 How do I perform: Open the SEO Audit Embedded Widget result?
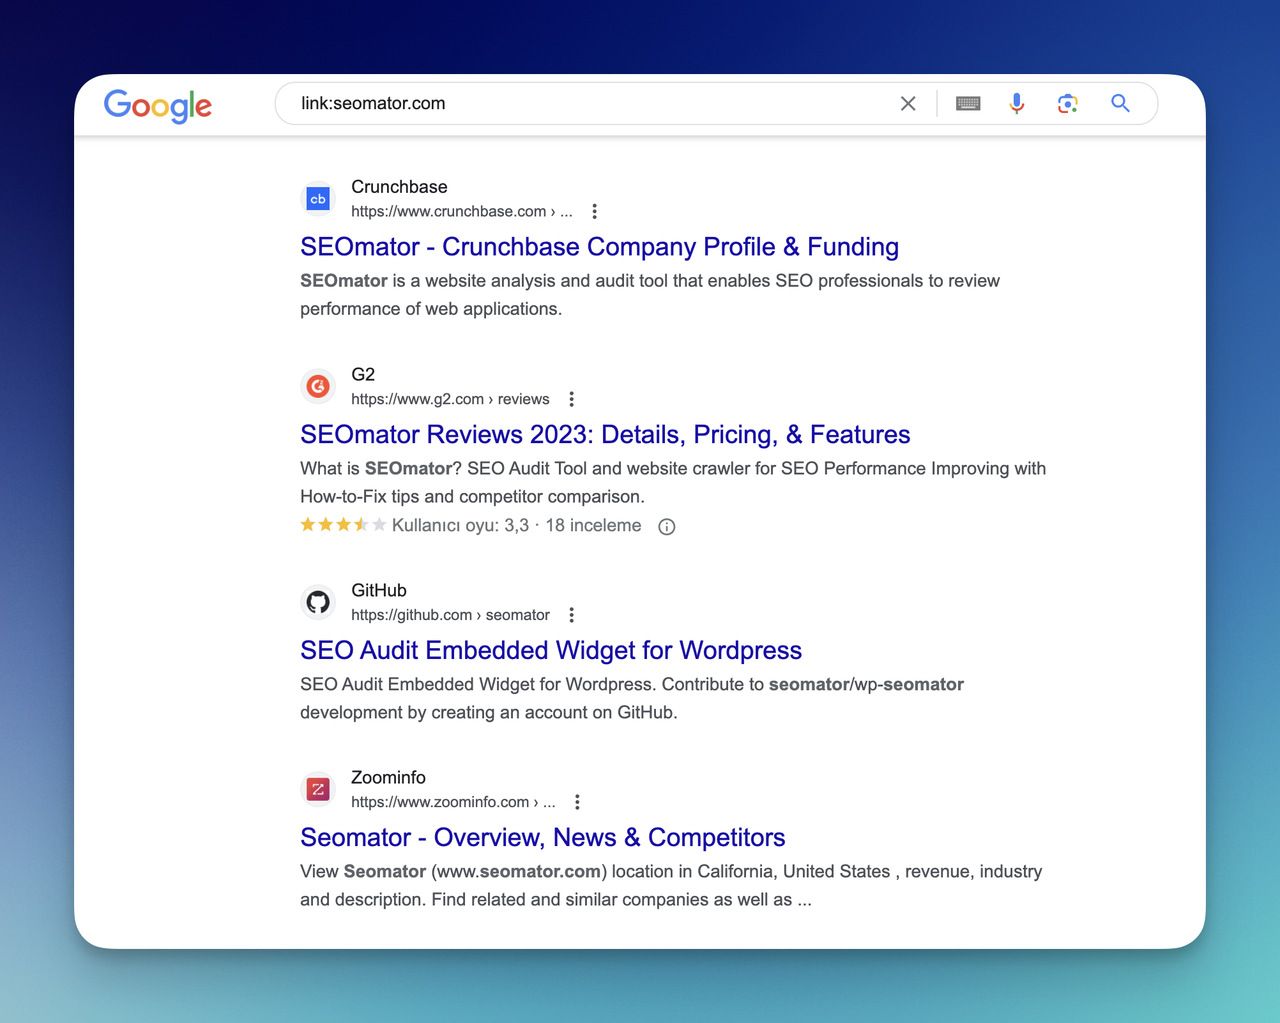coord(550,650)
